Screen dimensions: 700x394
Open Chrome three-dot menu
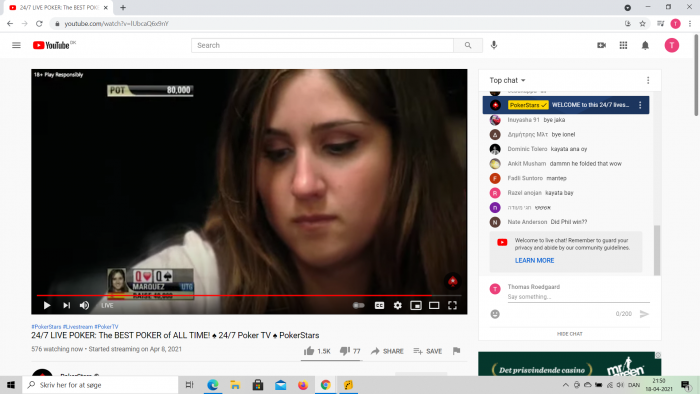(x=690, y=24)
